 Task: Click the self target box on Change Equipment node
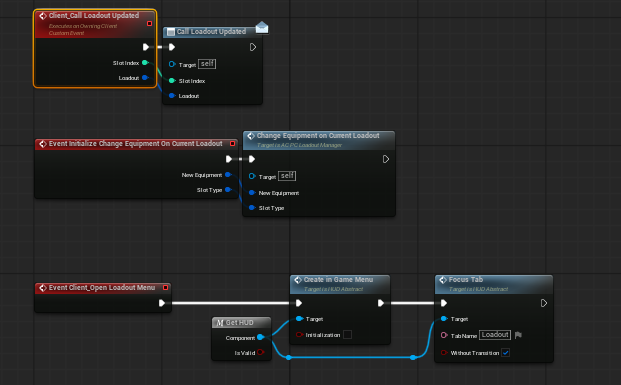tap(287, 175)
